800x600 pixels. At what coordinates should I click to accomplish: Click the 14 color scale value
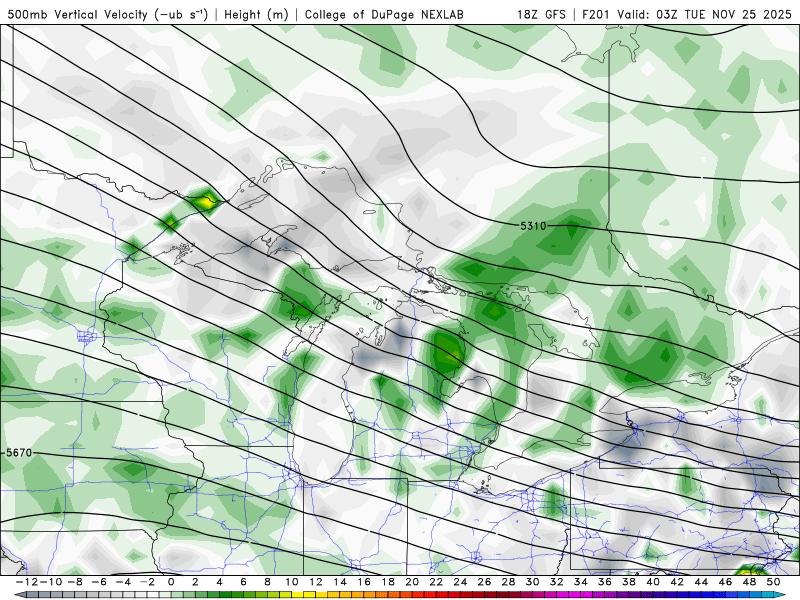(x=340, y=582)
